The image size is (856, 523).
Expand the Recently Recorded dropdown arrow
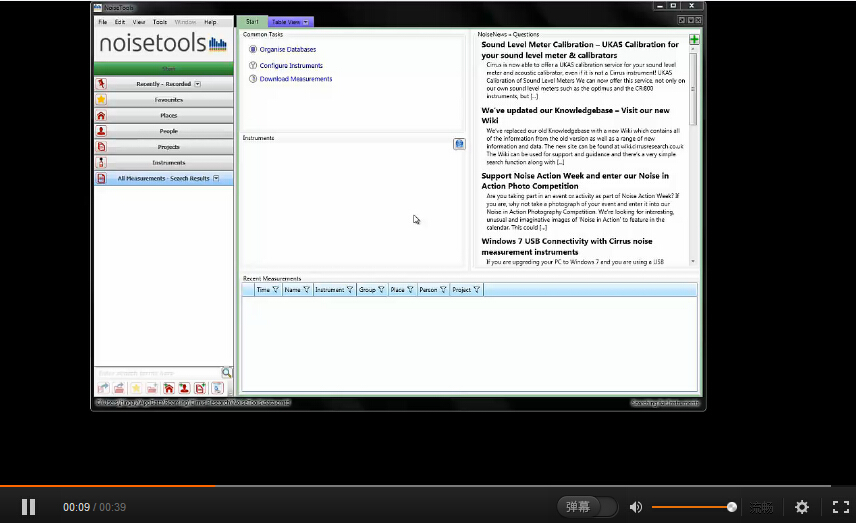198,84
